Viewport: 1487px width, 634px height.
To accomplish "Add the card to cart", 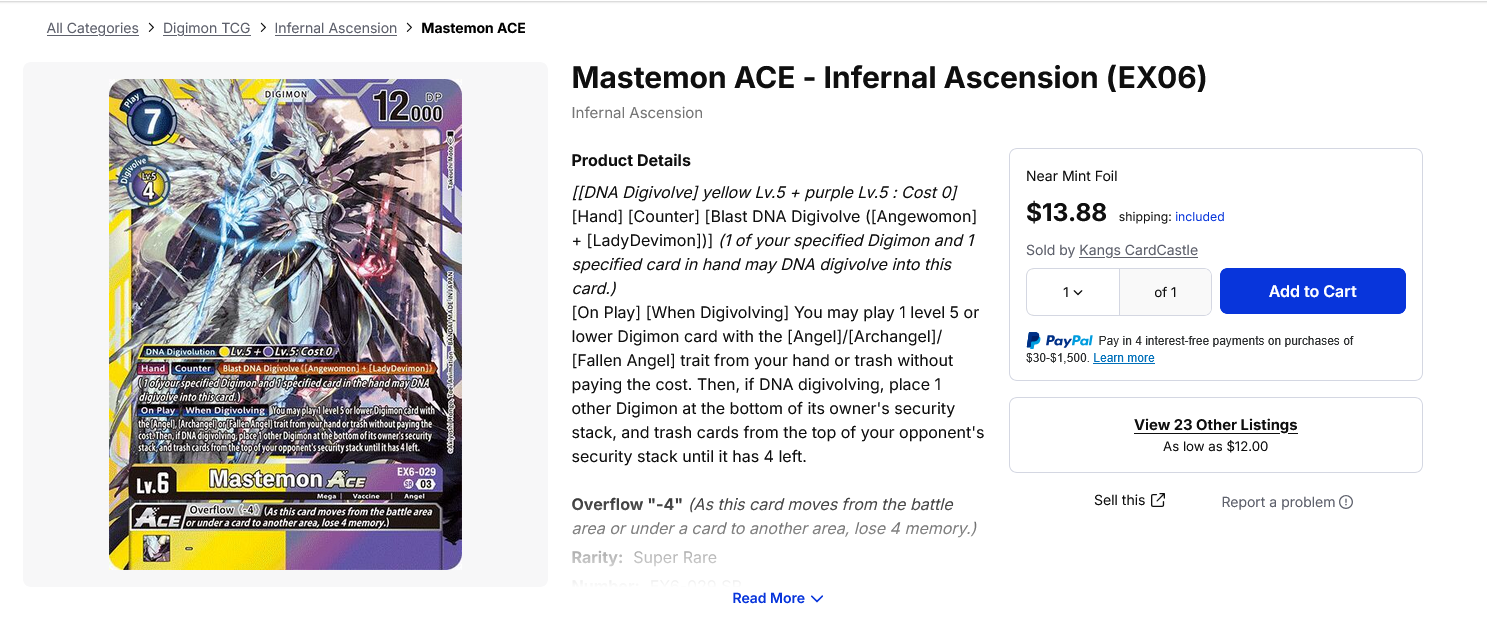I will point(1312,291).
